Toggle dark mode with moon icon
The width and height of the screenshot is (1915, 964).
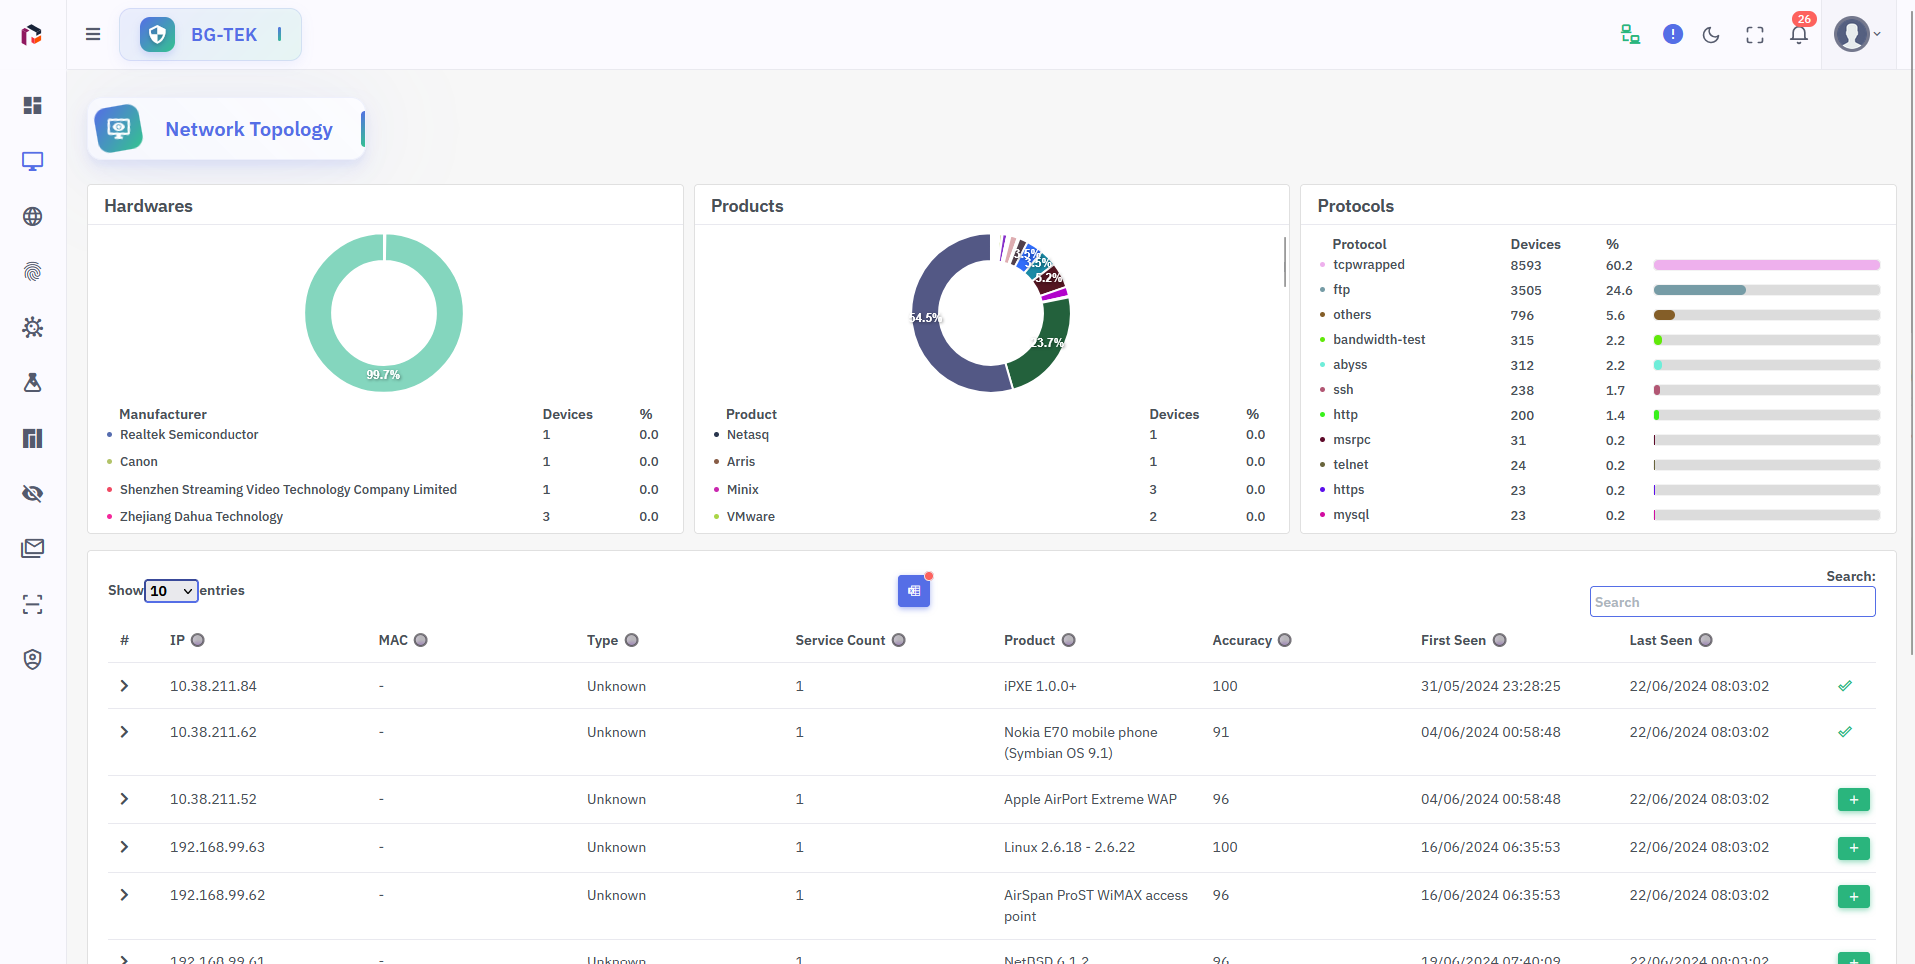1711,35
